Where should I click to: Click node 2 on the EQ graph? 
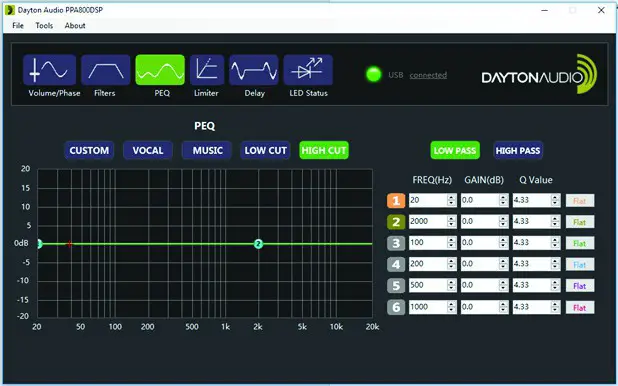258,244
